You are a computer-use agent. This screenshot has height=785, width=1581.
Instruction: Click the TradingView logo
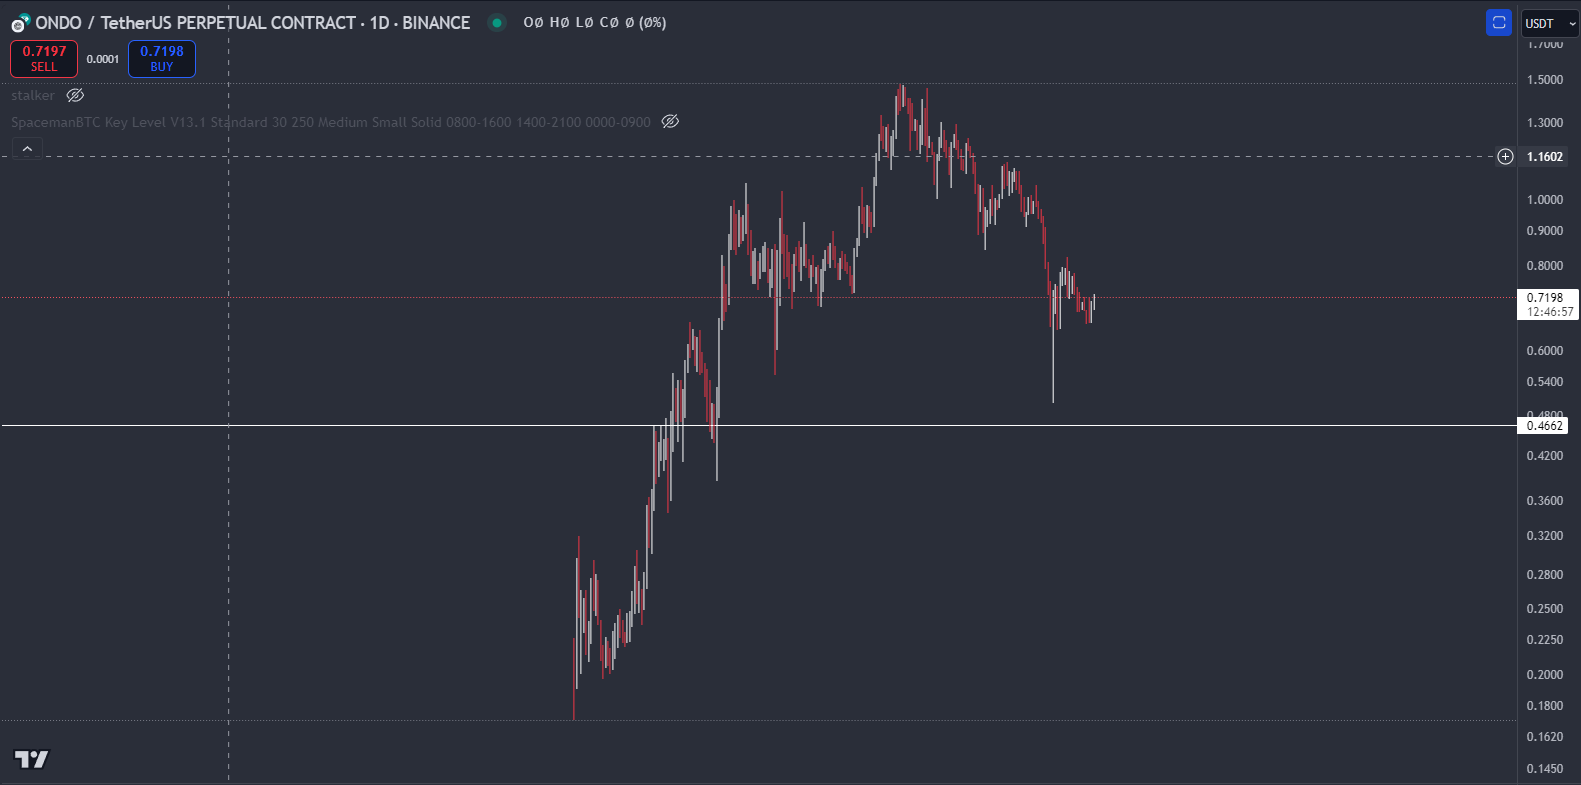click(x=31, y=759)
